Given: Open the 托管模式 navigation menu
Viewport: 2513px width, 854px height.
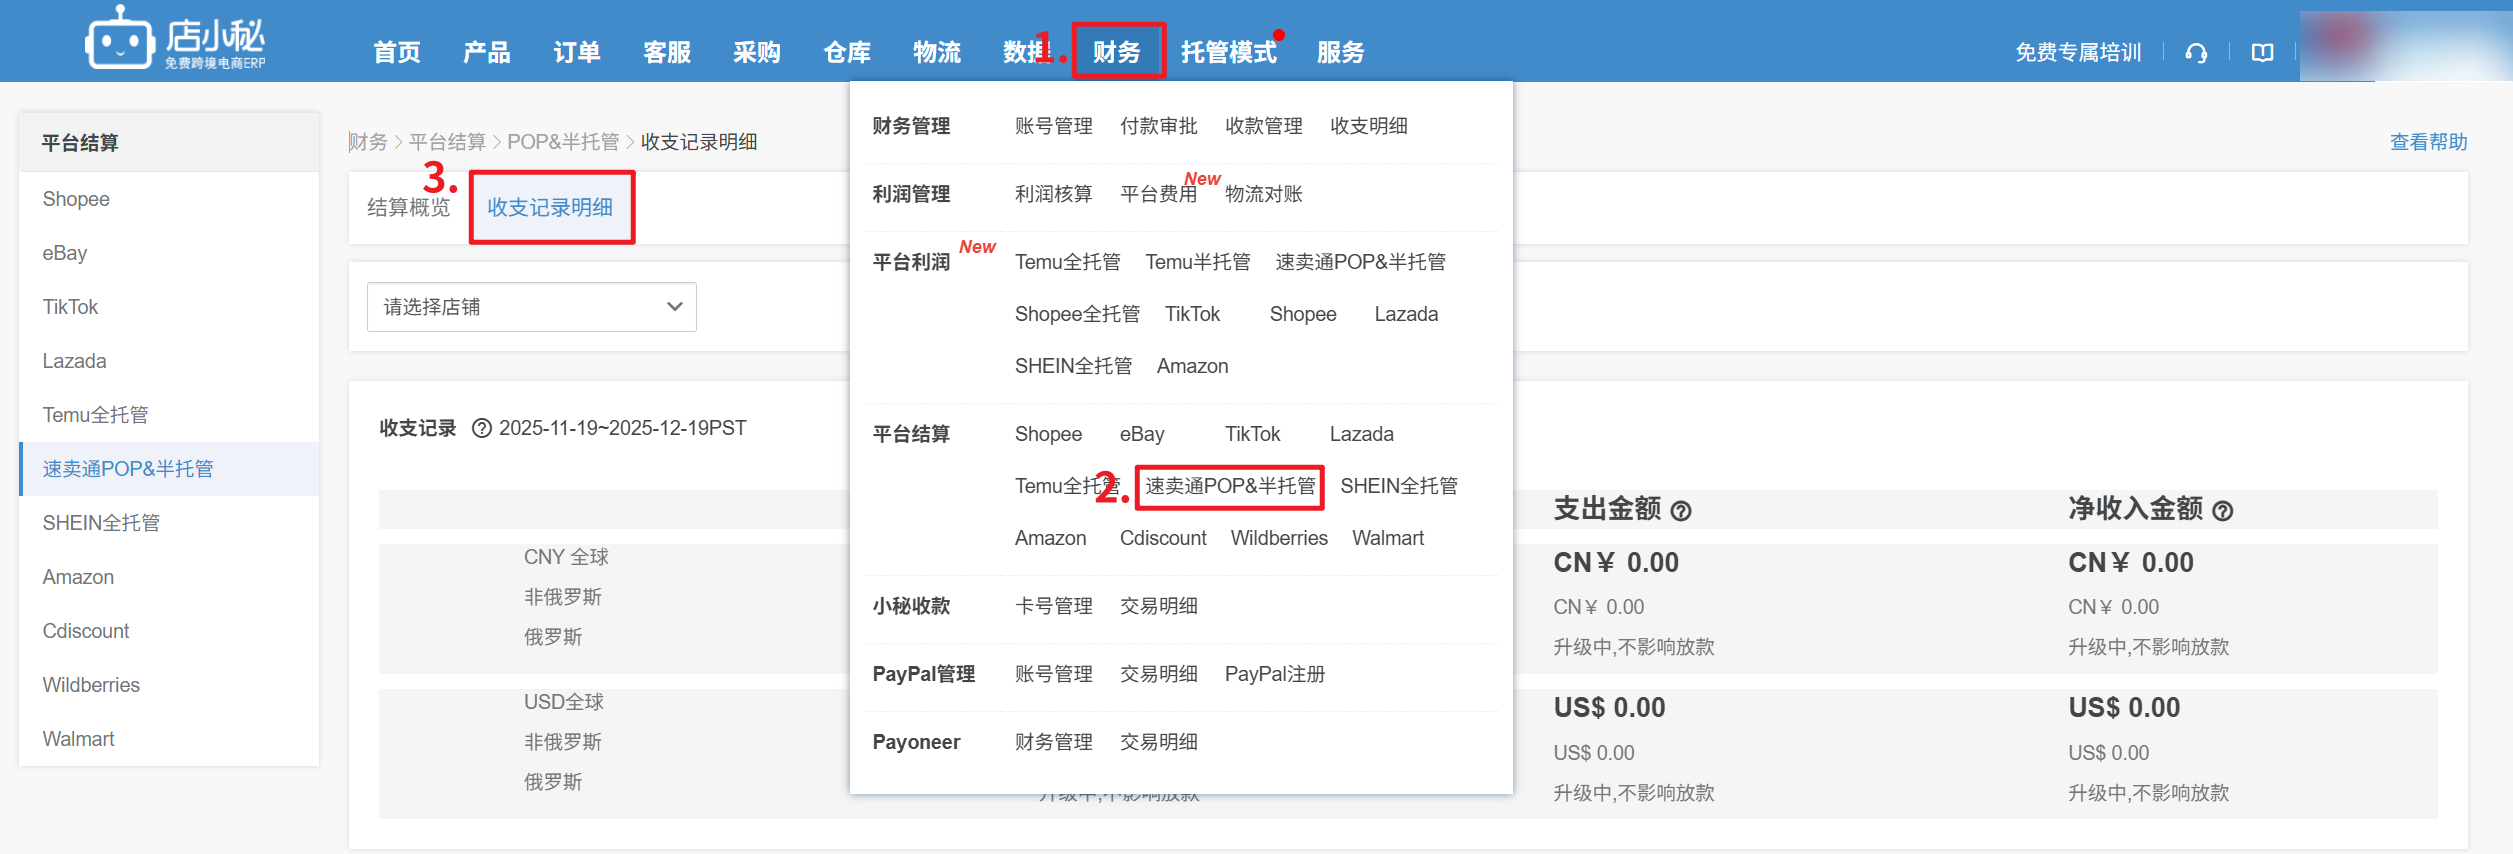Looking at the screenshot, I should click(x=1228, y=52).
